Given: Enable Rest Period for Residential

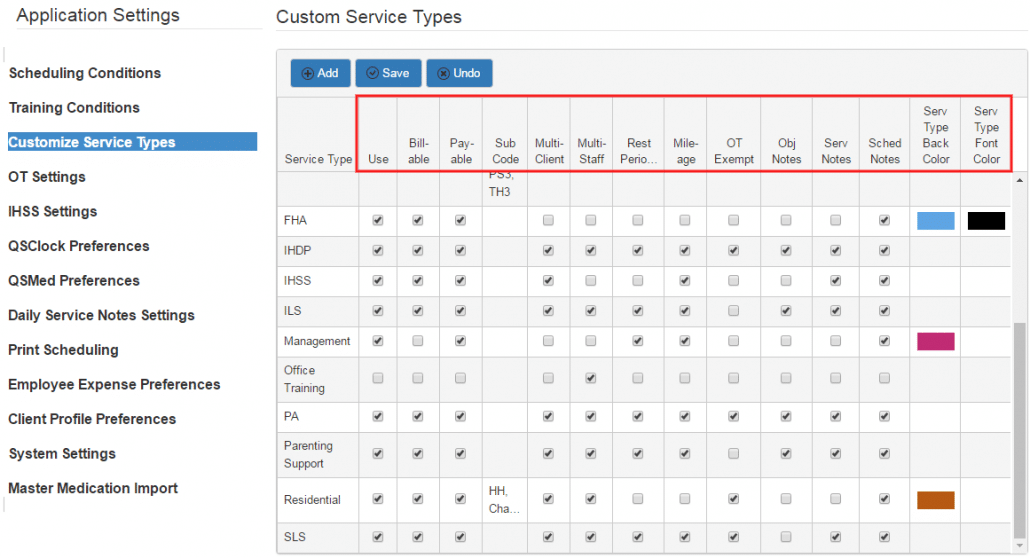Looking at the screenshot, I should click(638, 499).
